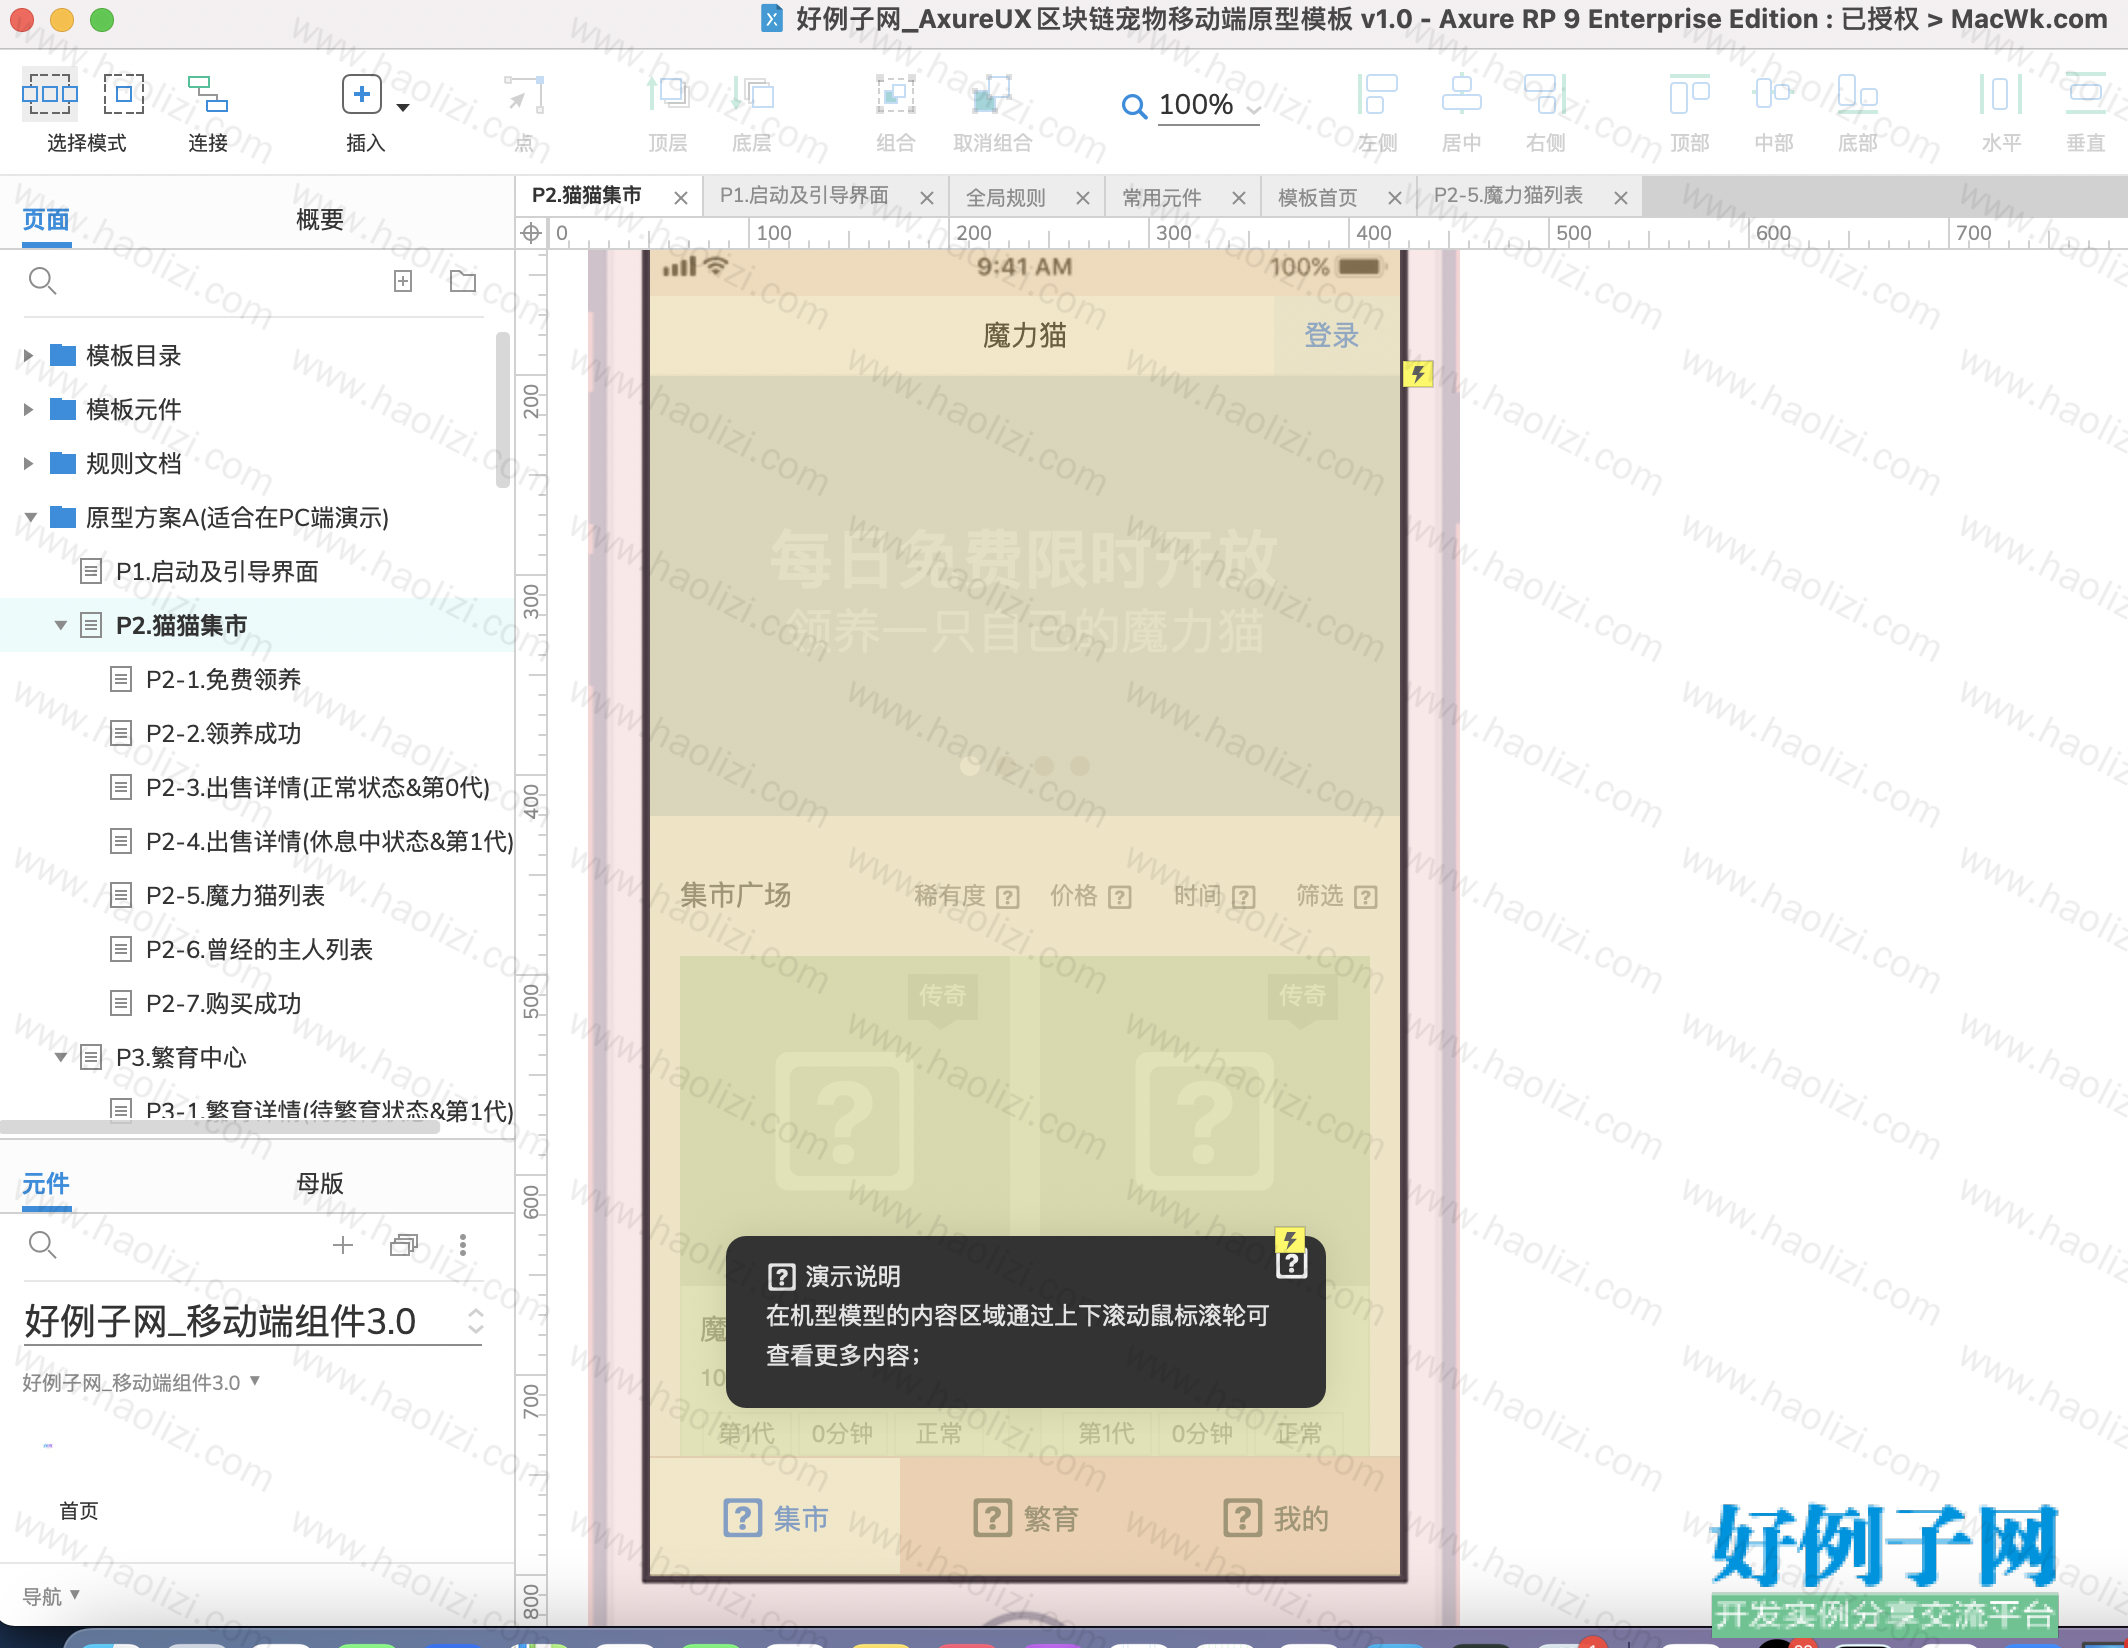Click the 筛选 filter button on canvas
This screenshot has height=1648, width=2128.
1337,895
